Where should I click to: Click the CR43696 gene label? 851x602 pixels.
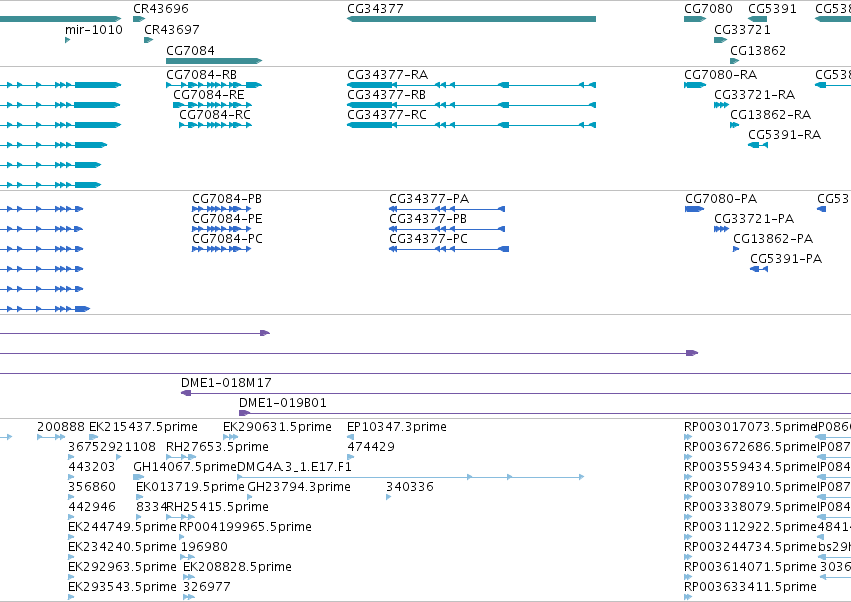click(x=161, y=9)
